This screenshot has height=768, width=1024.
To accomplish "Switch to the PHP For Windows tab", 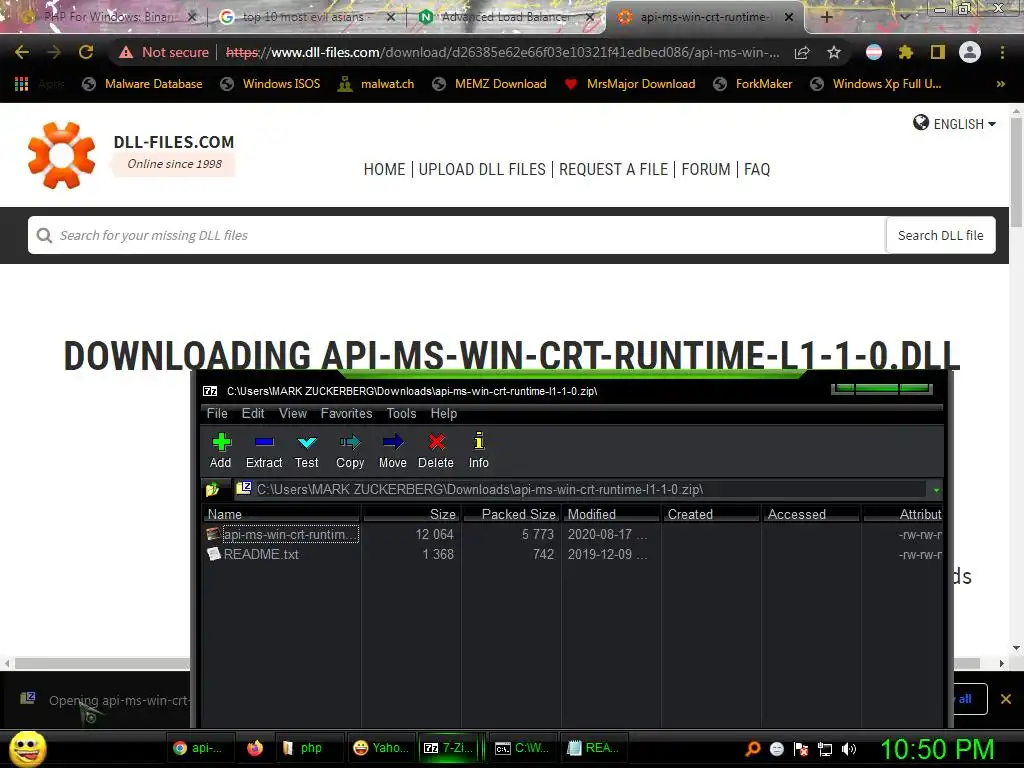I will (x=108, y=17).
